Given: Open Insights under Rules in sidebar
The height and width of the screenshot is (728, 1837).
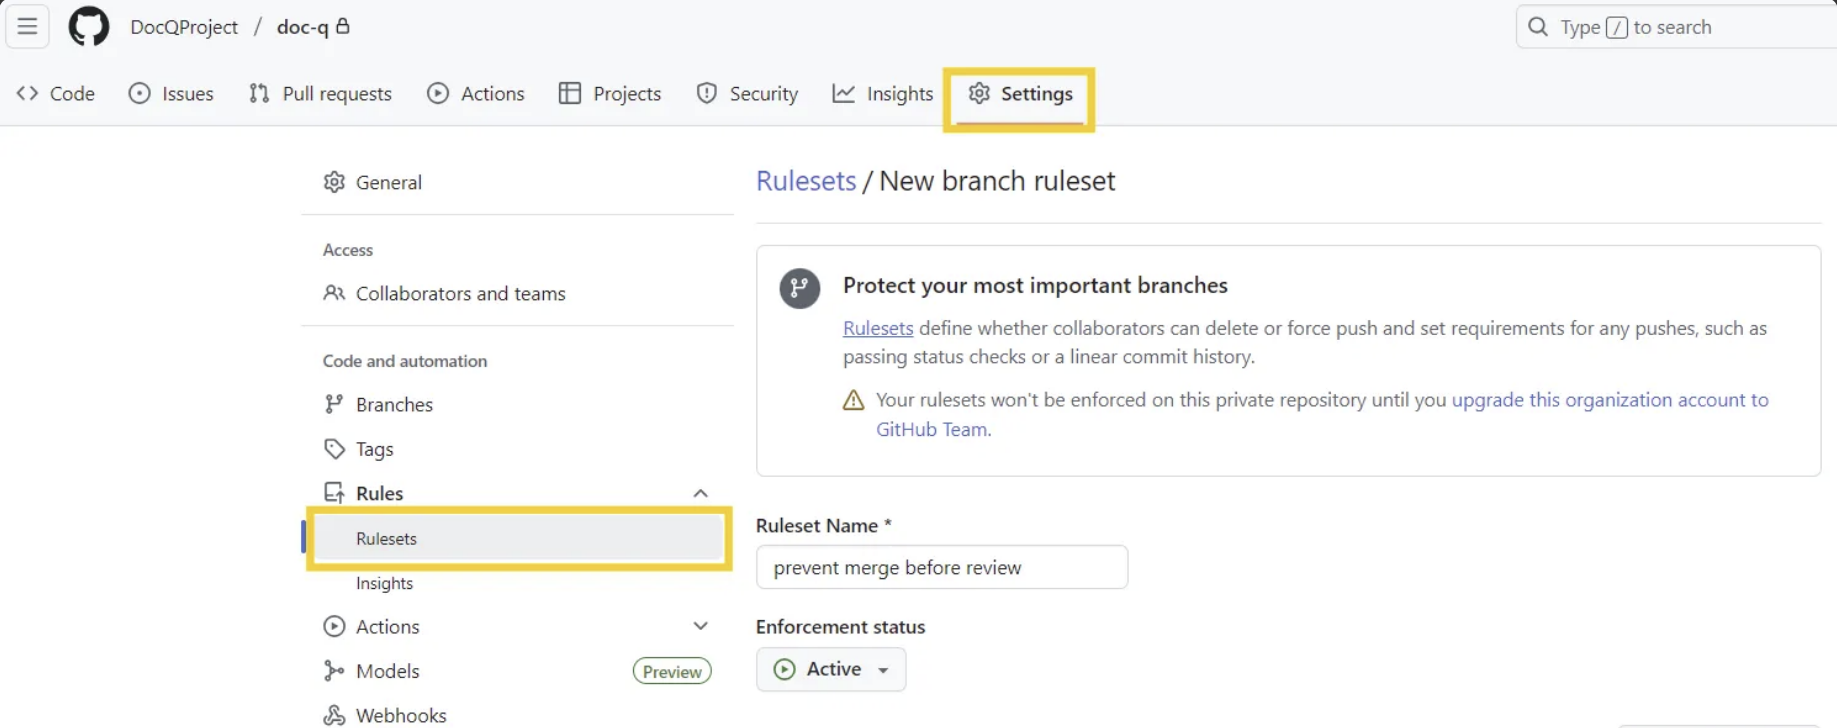Looking at the screenshot, I should tap(384, 583).
